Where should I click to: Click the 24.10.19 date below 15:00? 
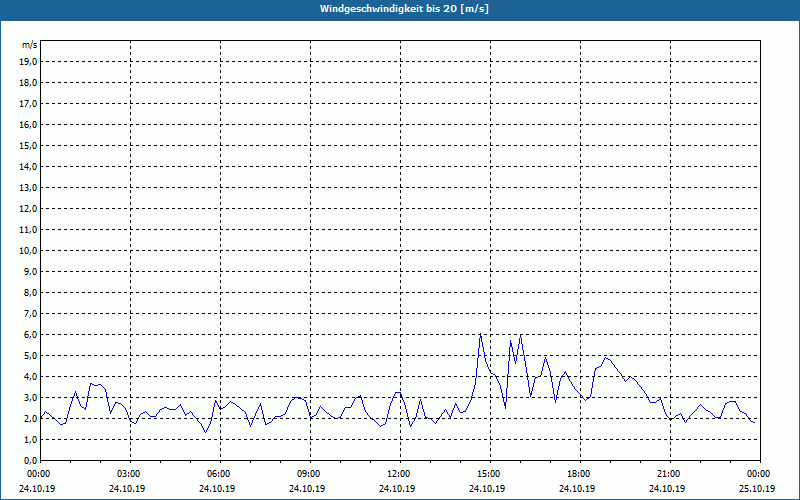pyautogui.click(x=487, y=488)
